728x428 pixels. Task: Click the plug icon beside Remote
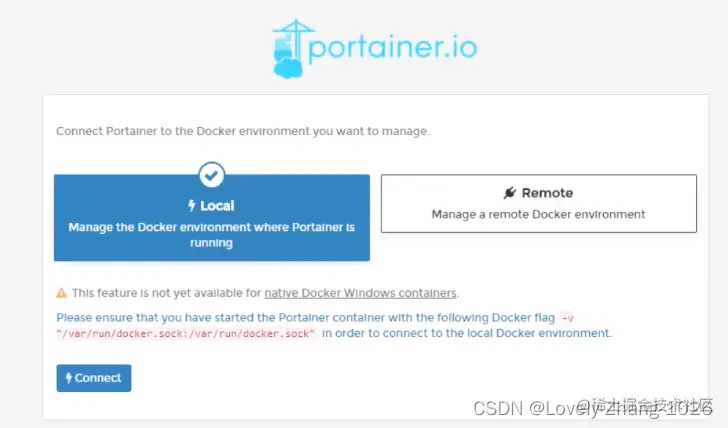[510, 193]
